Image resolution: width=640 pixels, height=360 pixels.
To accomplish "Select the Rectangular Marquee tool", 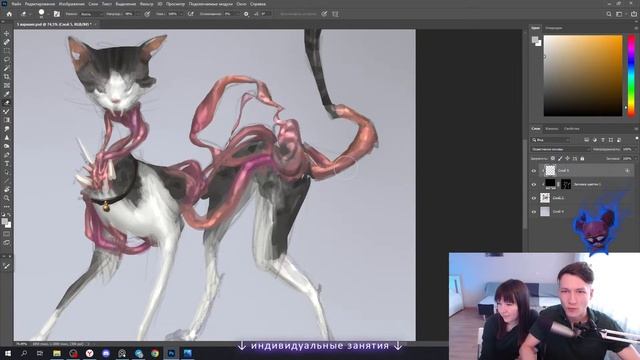I will pyautogui.click(x=7, y=51).
